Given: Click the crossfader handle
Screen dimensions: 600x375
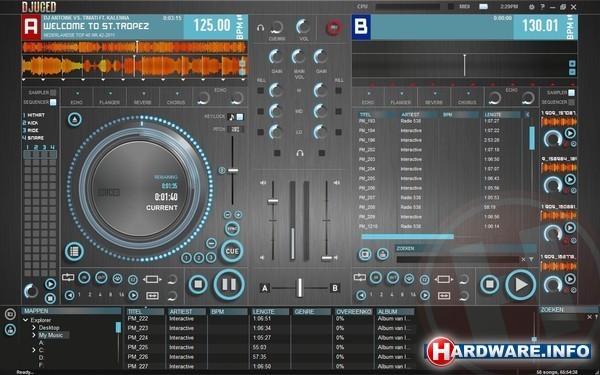Looking at the screenshot, I should (300, 288).
